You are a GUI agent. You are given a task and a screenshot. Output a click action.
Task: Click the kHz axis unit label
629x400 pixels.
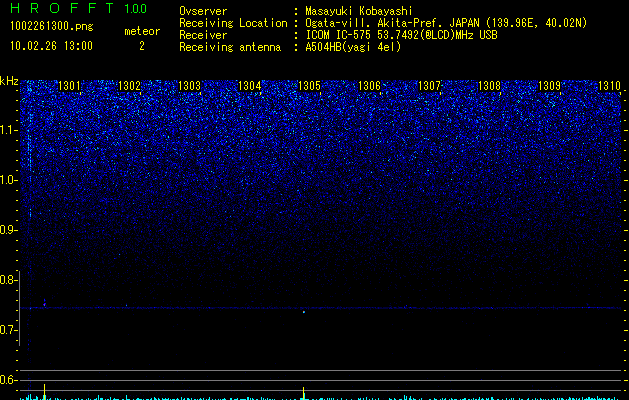[9, 81]
